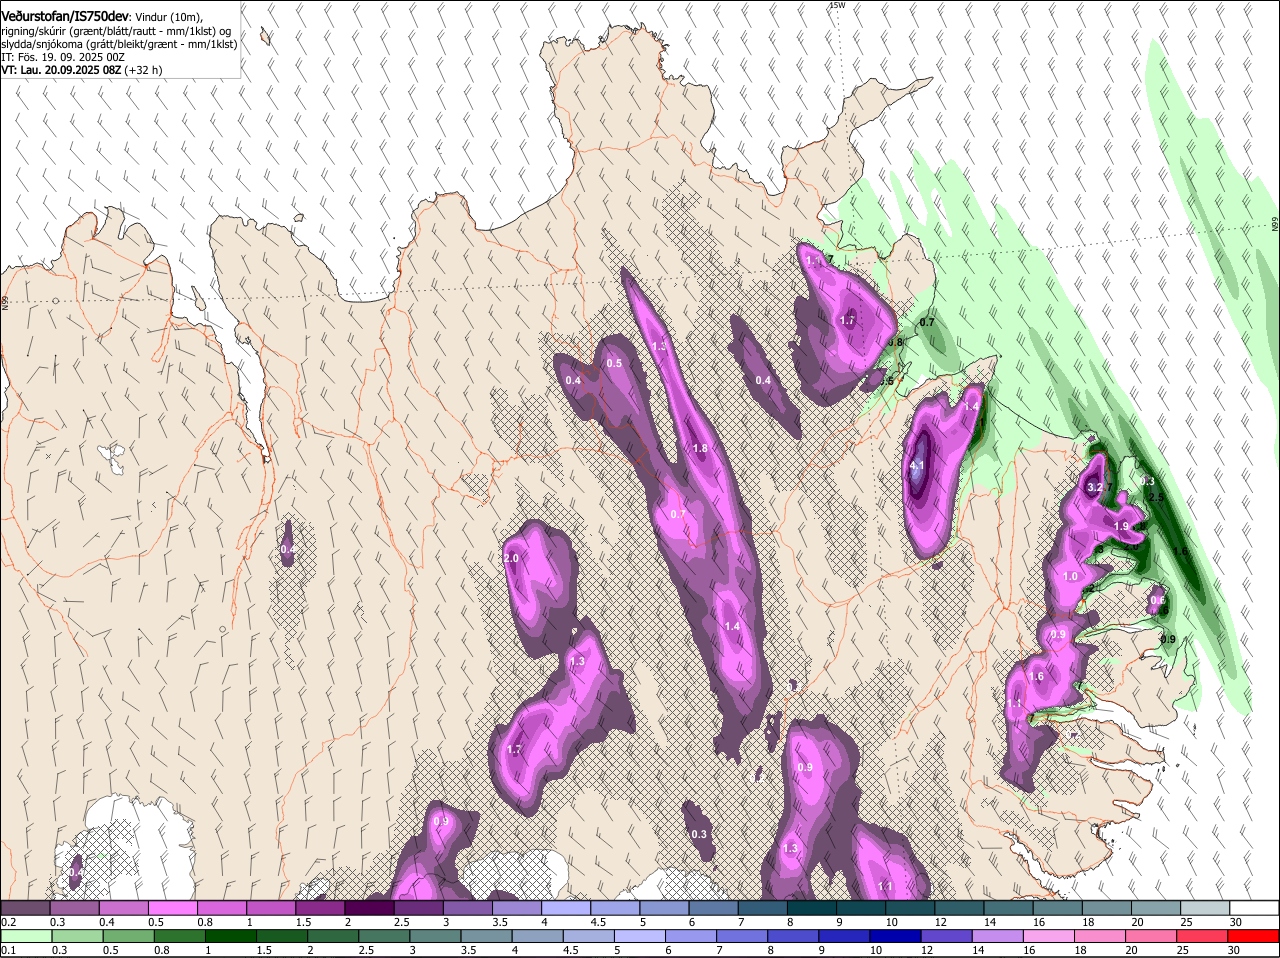
Task: Click the 15W longitude label at the top
Action: pos(837,5)
